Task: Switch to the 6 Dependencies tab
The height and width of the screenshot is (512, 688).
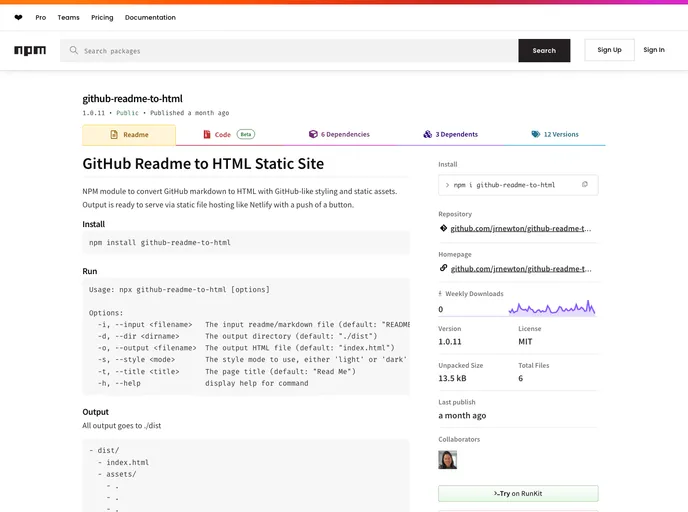Action: [339, 134]
